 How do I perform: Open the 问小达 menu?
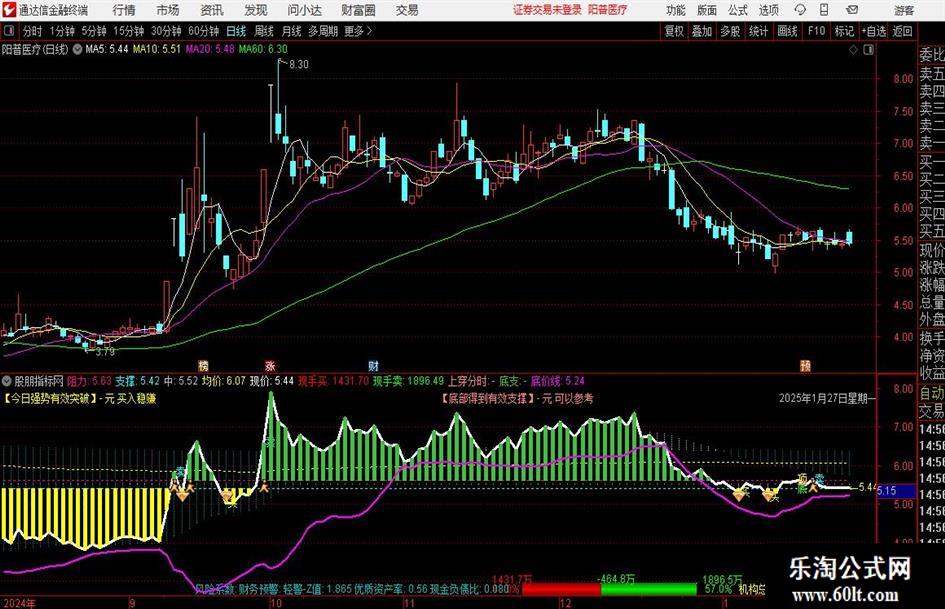click(304, 10)
